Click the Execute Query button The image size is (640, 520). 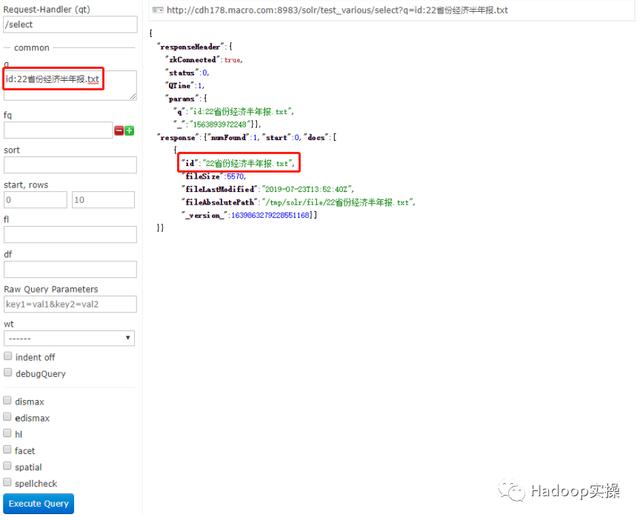tap(38, 504)
